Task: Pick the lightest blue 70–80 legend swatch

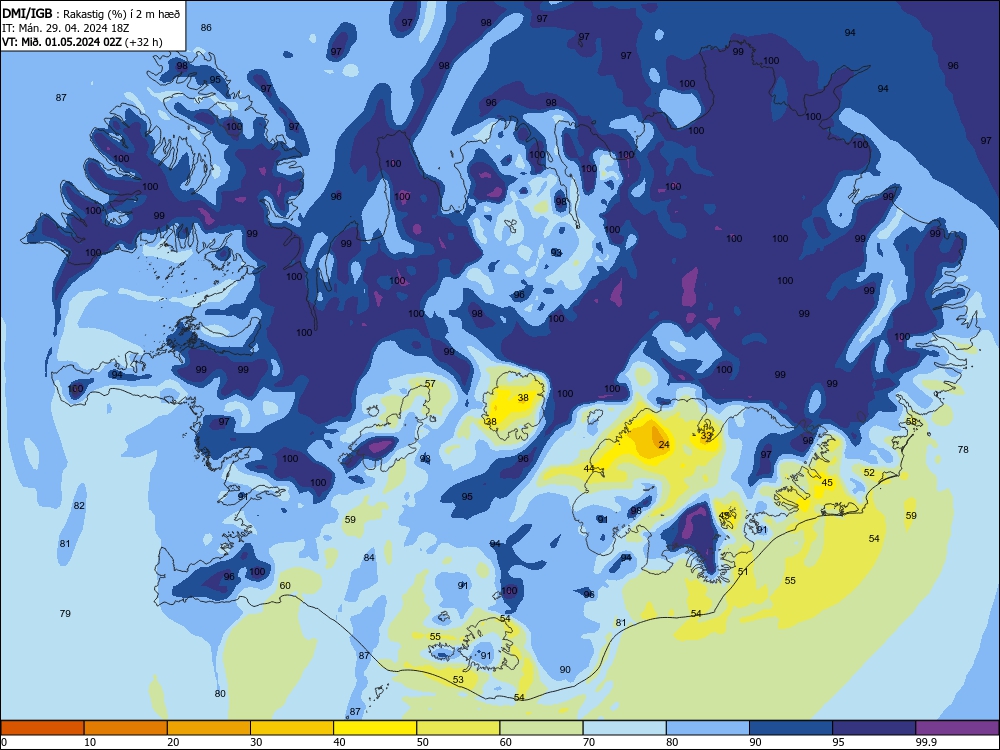Action: click(625, 728)
